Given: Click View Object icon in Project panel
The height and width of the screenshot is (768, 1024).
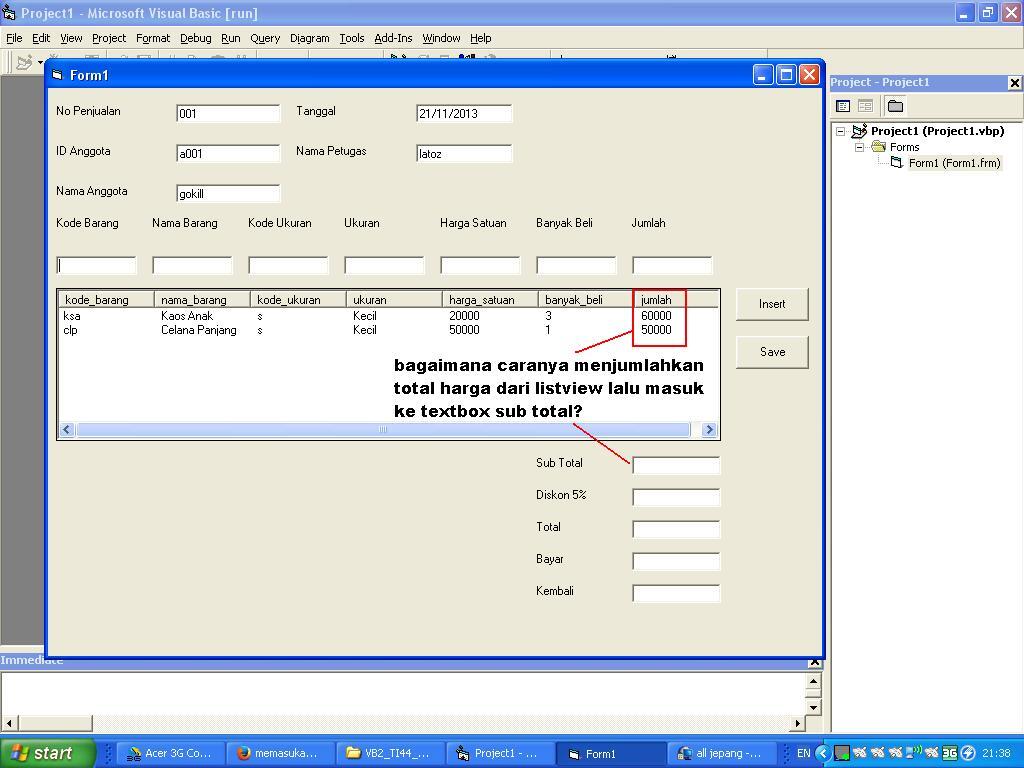Looking at the screenshot, I should (865, 106).
